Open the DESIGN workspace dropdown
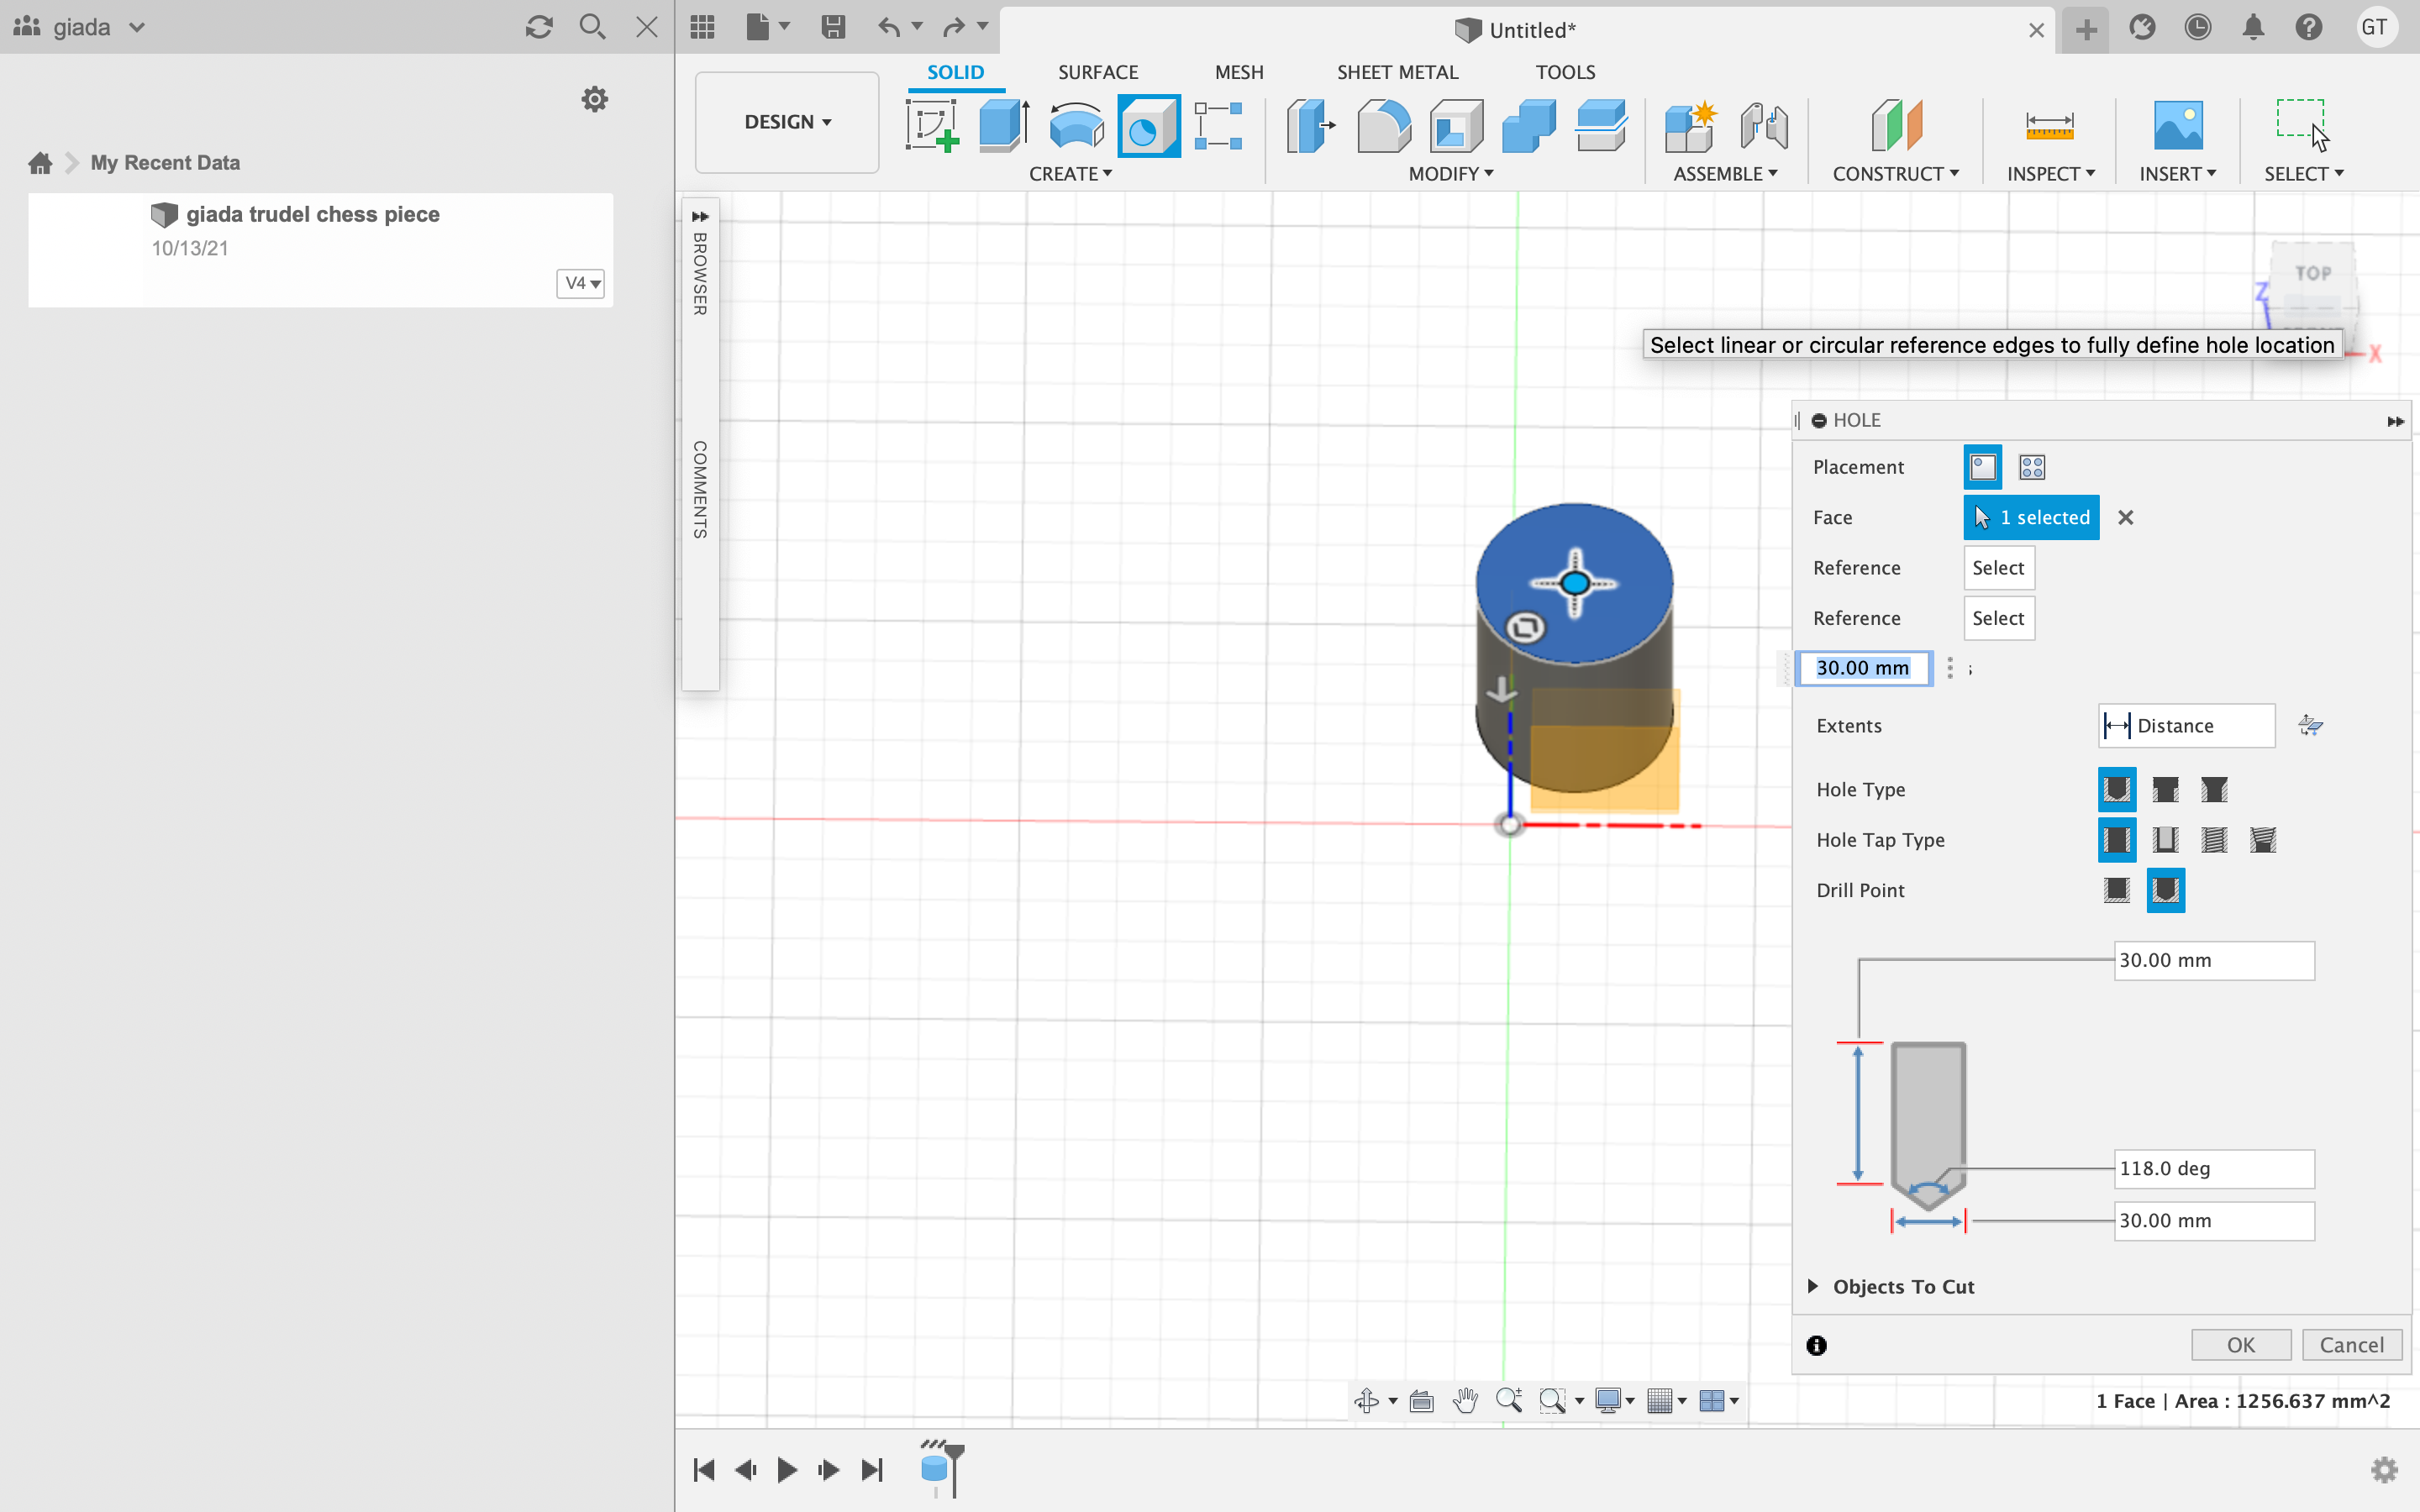 pos(787,122)
